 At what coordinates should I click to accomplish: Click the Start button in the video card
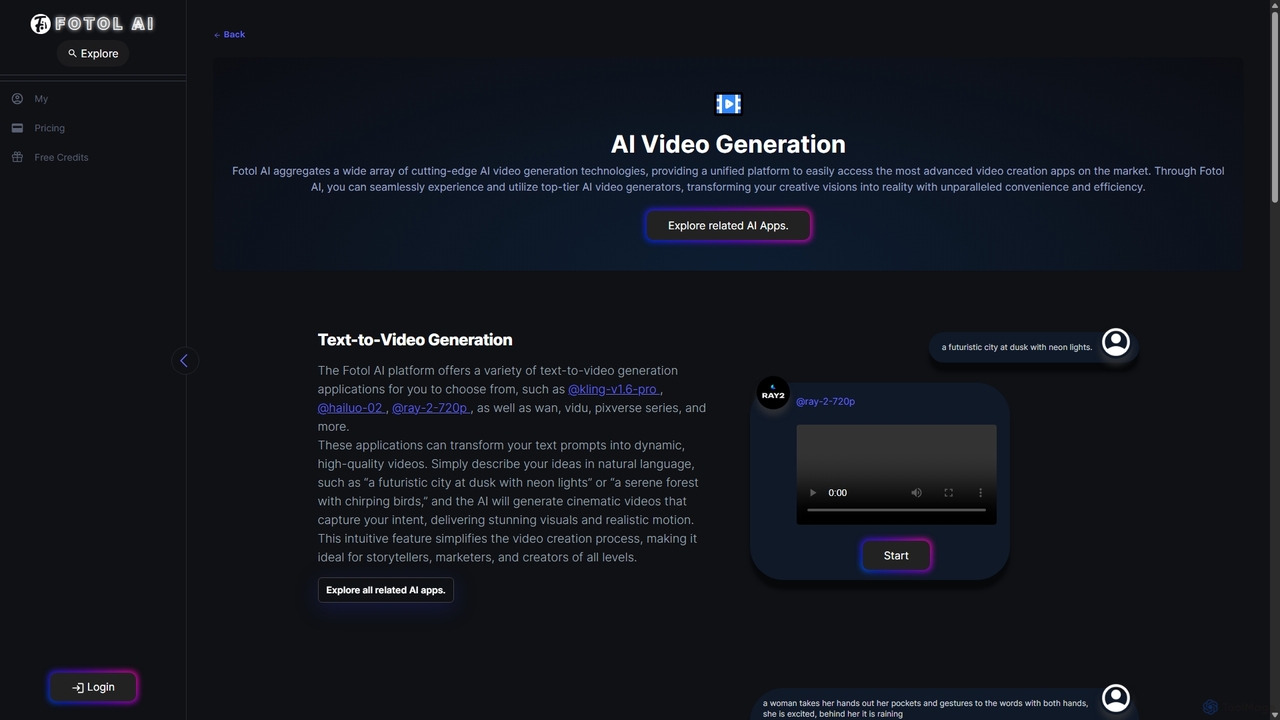coord(896,556)
